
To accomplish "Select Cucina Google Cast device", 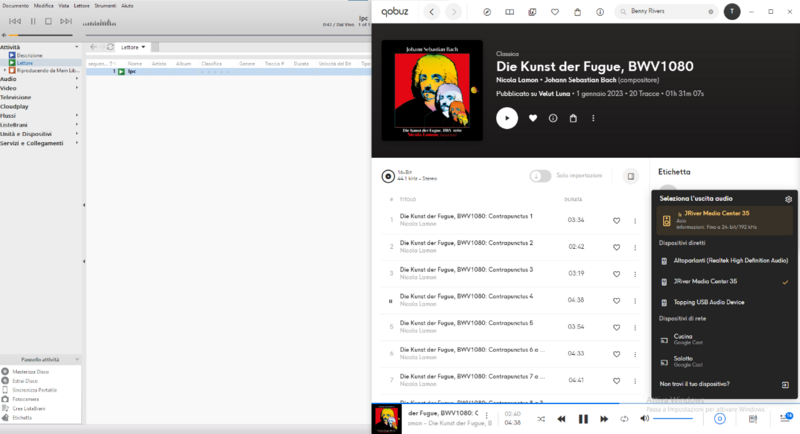I will 724,339.
